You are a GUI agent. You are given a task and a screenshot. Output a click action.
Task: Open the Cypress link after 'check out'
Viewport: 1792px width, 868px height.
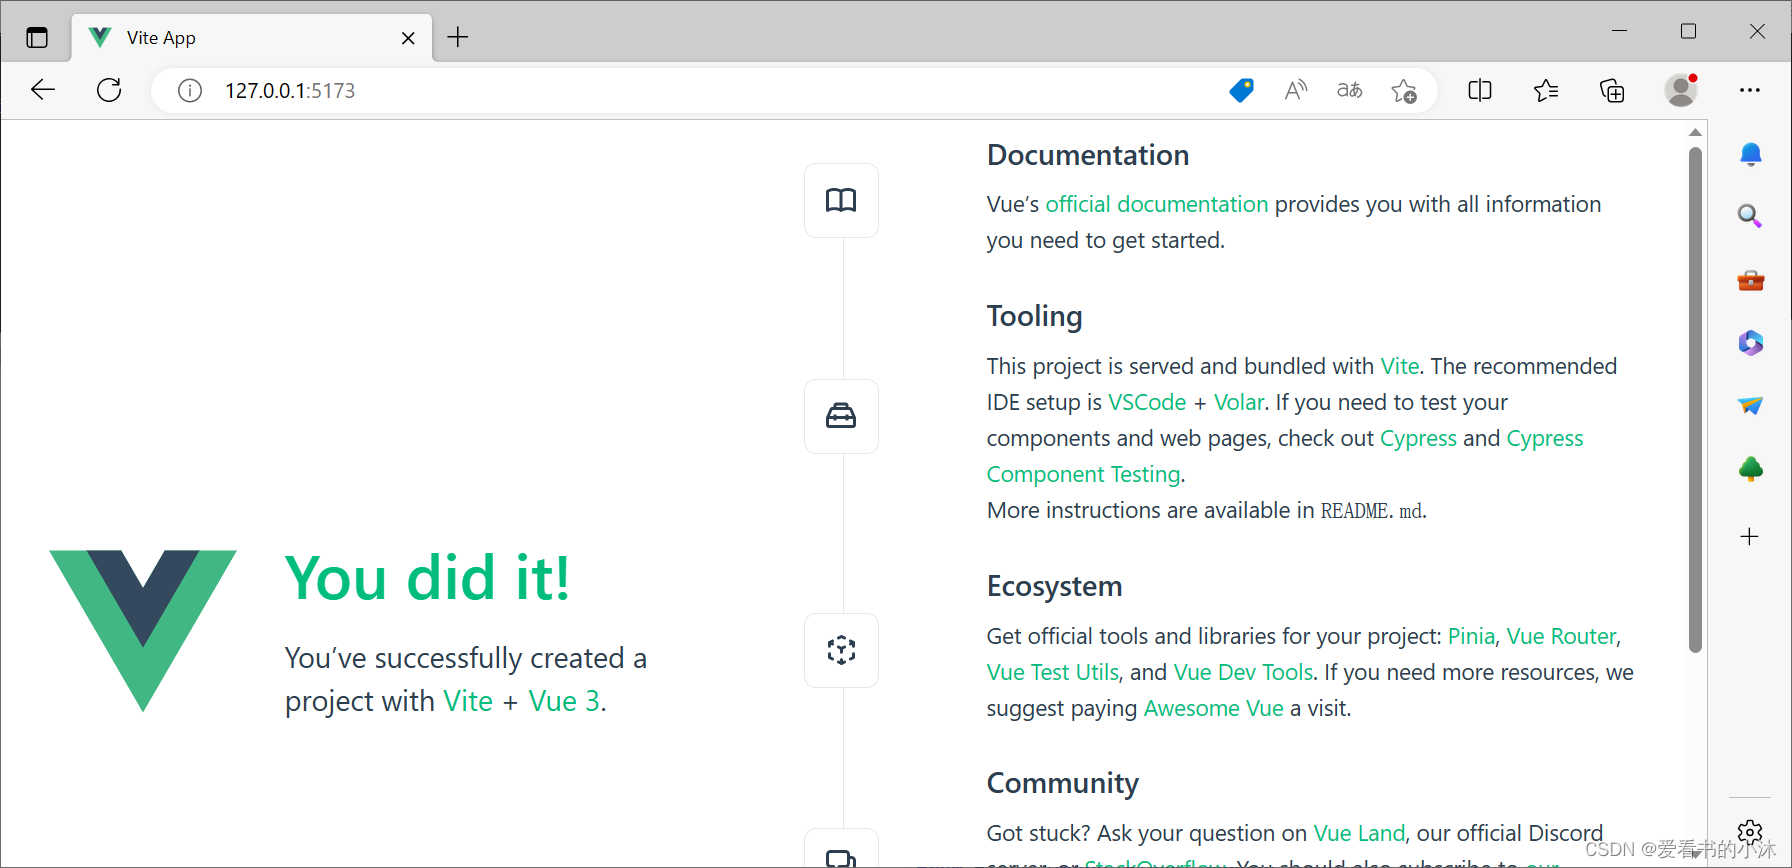[x=1418, y=438]
